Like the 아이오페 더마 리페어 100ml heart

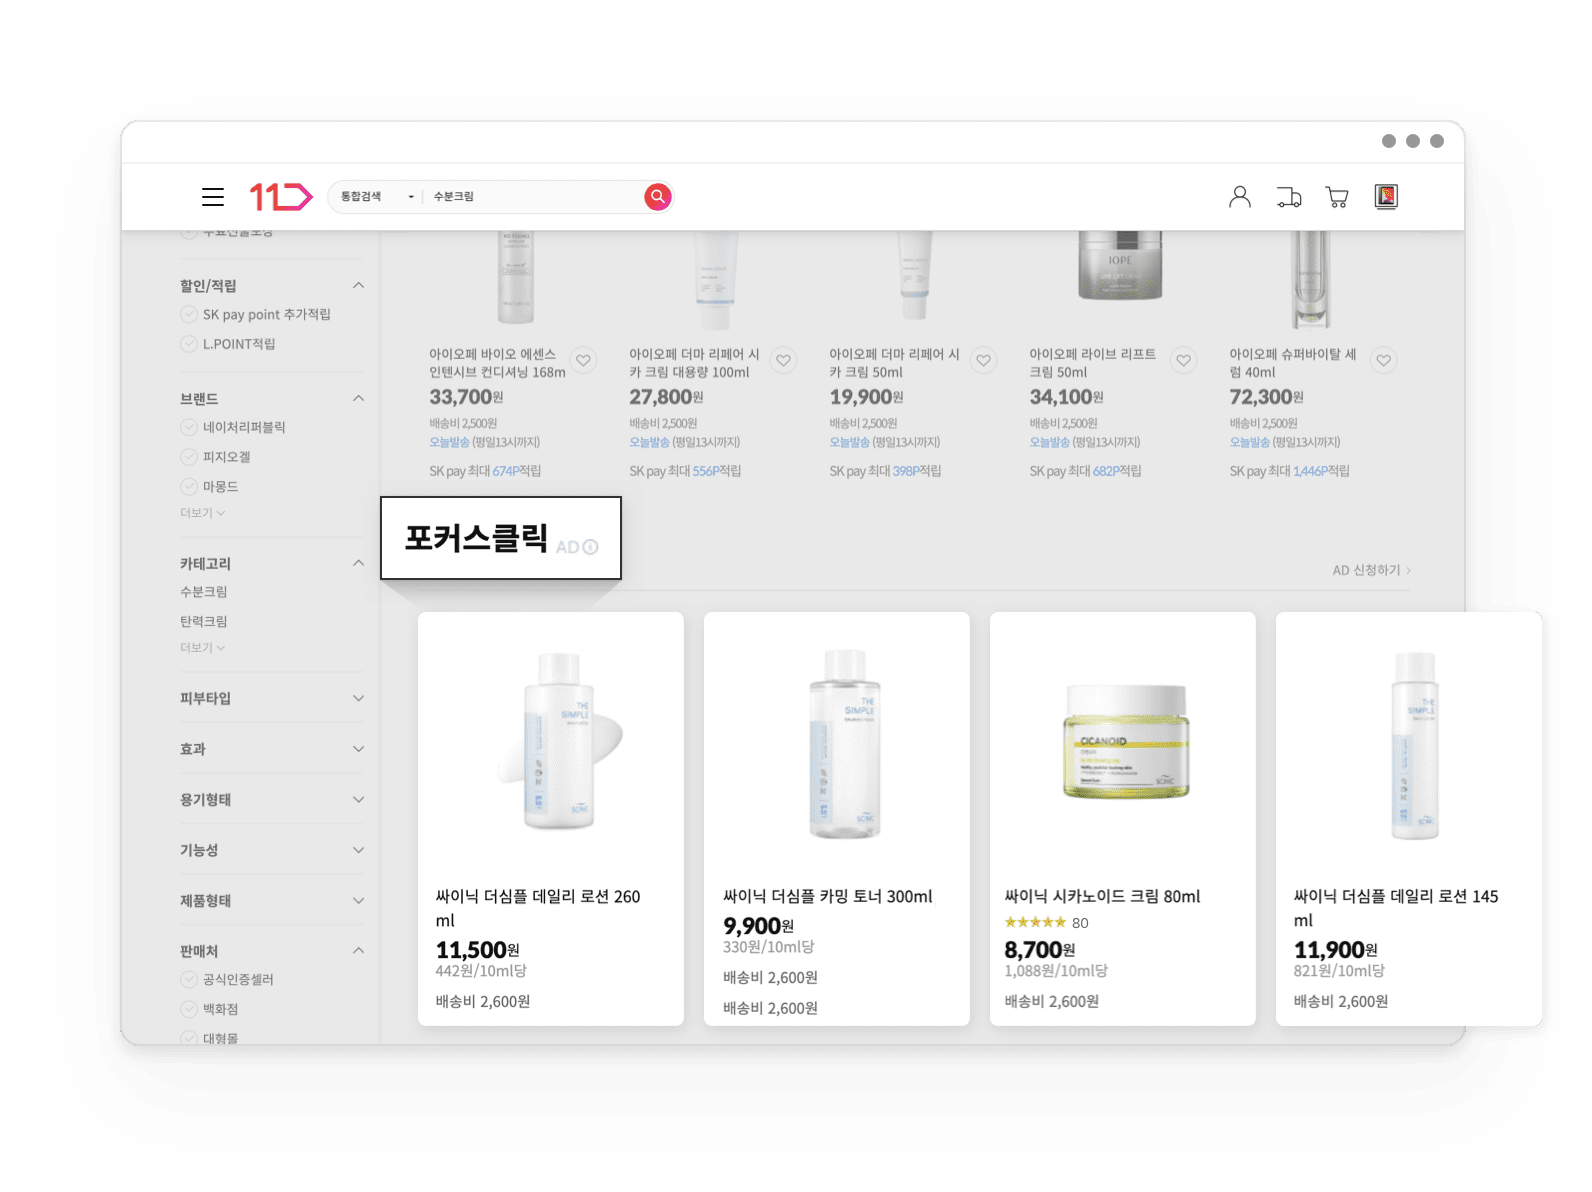point(784,360)
